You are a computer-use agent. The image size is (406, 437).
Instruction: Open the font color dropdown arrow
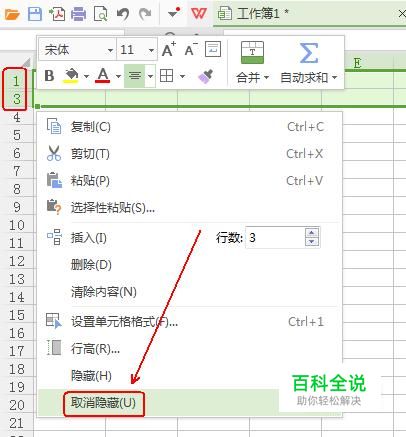coord(118,76)
